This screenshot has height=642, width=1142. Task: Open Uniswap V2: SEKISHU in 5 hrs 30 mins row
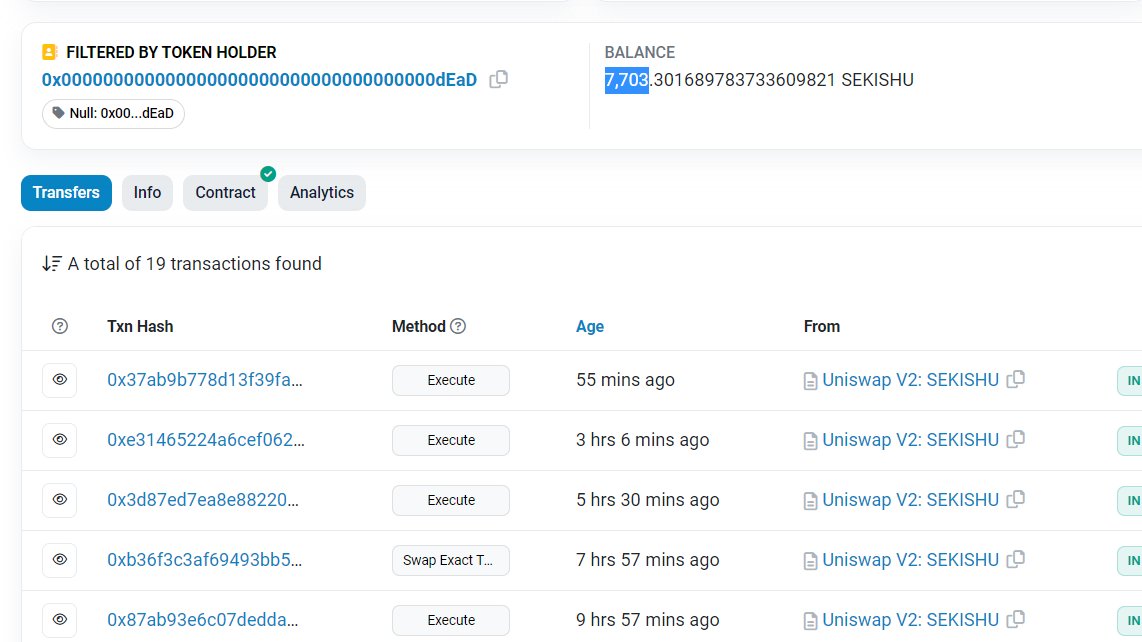pos(910,500)
